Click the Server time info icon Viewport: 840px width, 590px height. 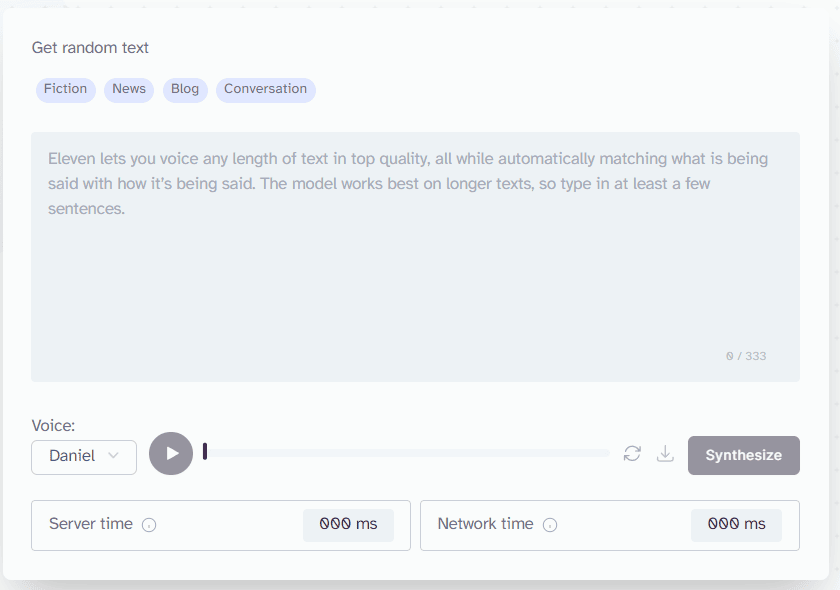coord(149,525)
